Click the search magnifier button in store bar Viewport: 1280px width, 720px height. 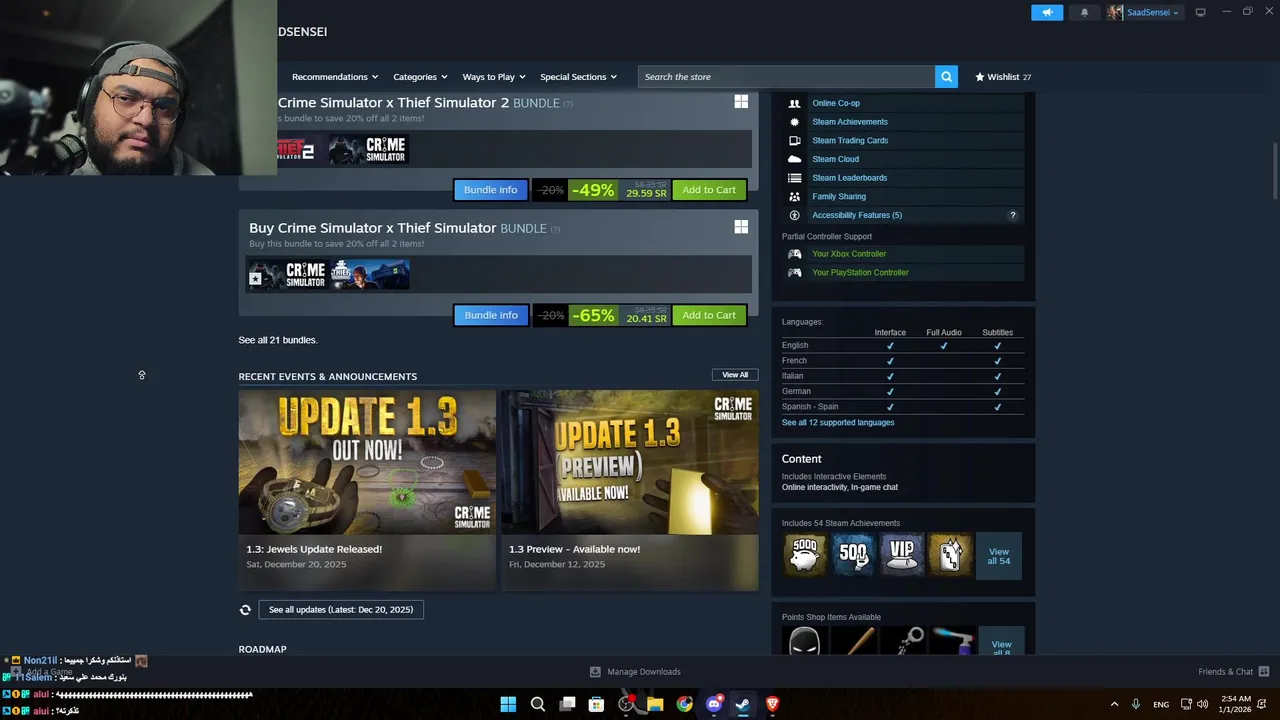[946, 77]
